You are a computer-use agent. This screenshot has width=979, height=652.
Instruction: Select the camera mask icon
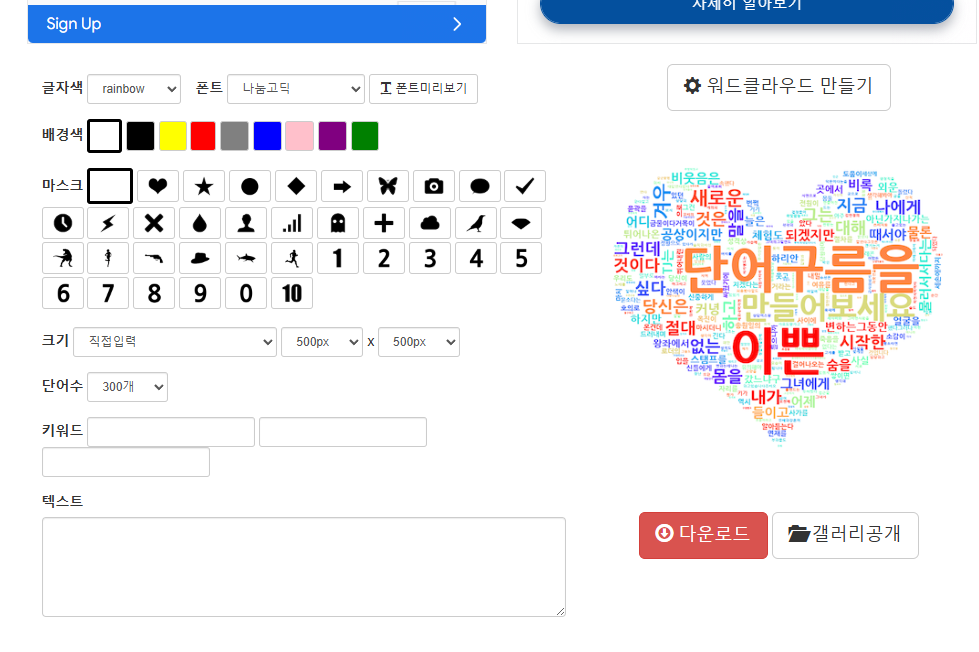[433, 186]
